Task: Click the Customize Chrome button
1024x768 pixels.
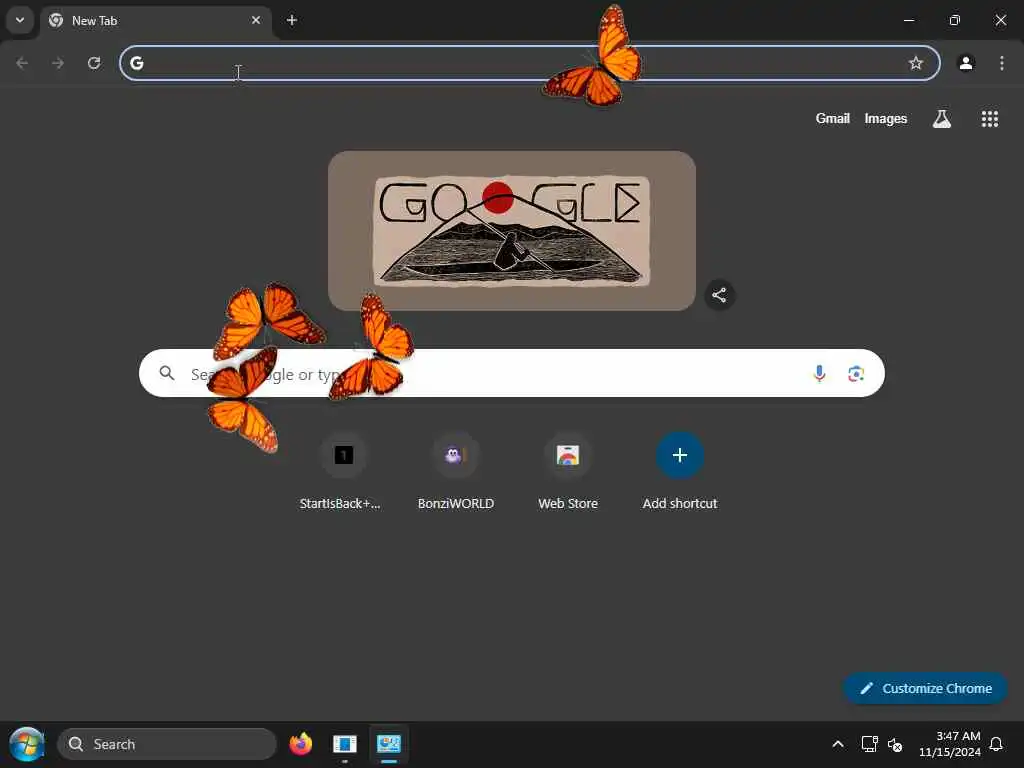Action: 926,688
